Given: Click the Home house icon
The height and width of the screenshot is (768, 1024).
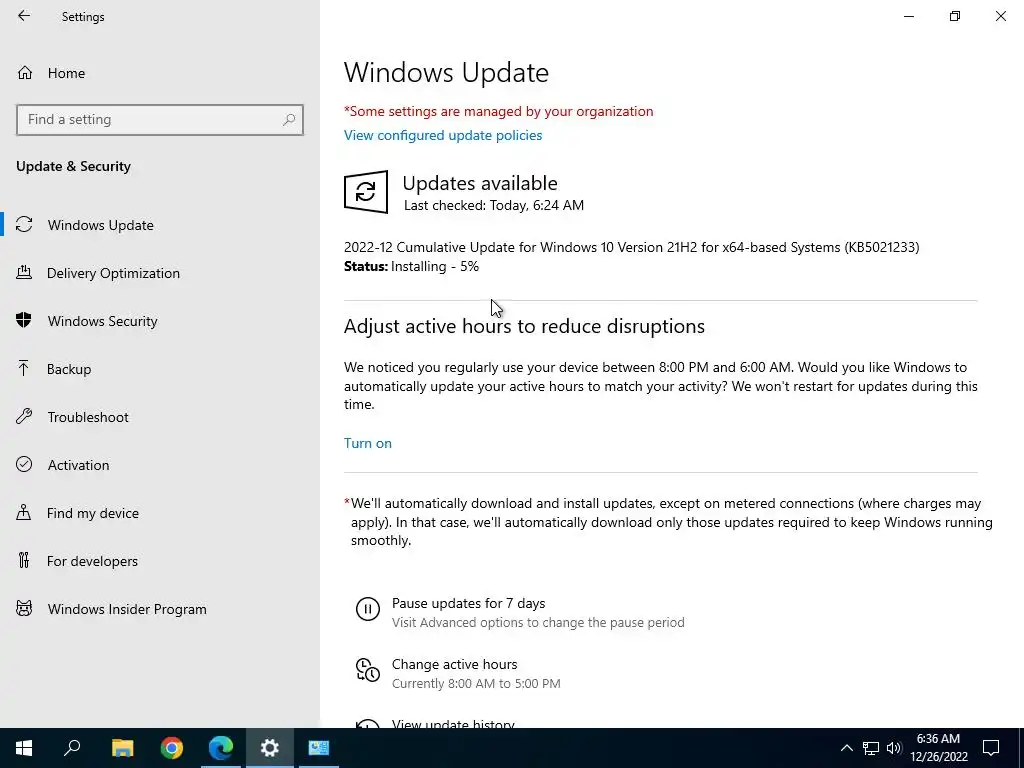Looking at the screenshot, I should 25,72.
